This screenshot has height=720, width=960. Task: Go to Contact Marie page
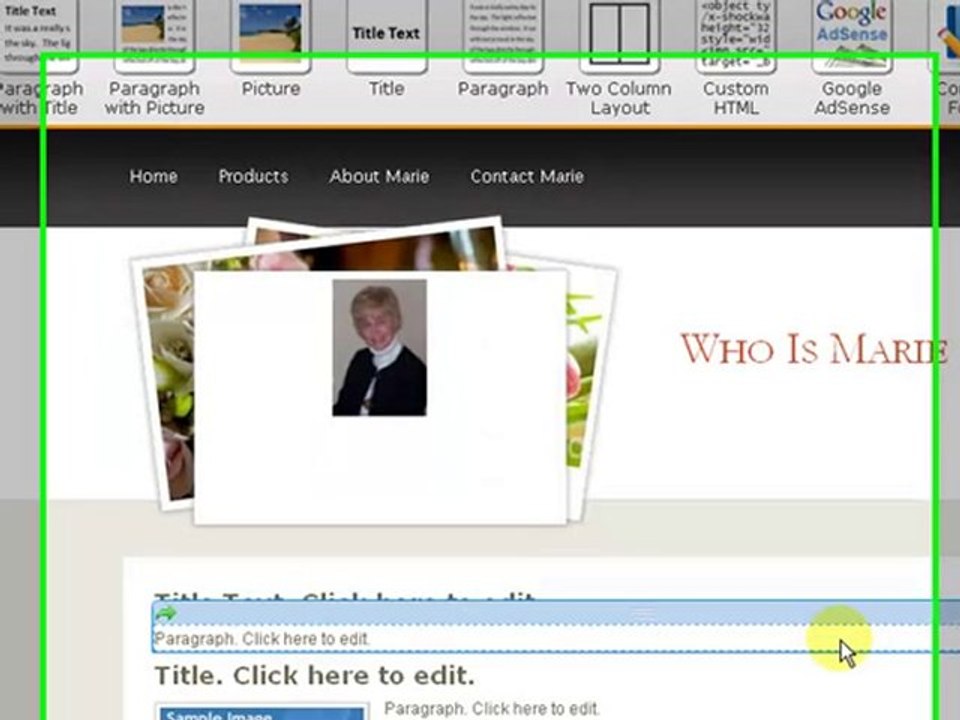point(527,176)
